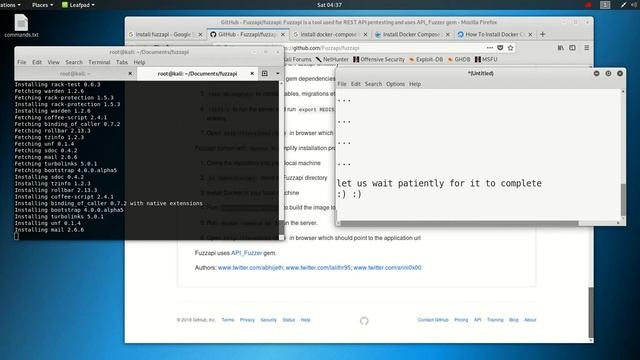The width and height of the screenshot is (640, 360).
Task: Toggle the Firefox sidebar icon
Action: coord(572,48)
